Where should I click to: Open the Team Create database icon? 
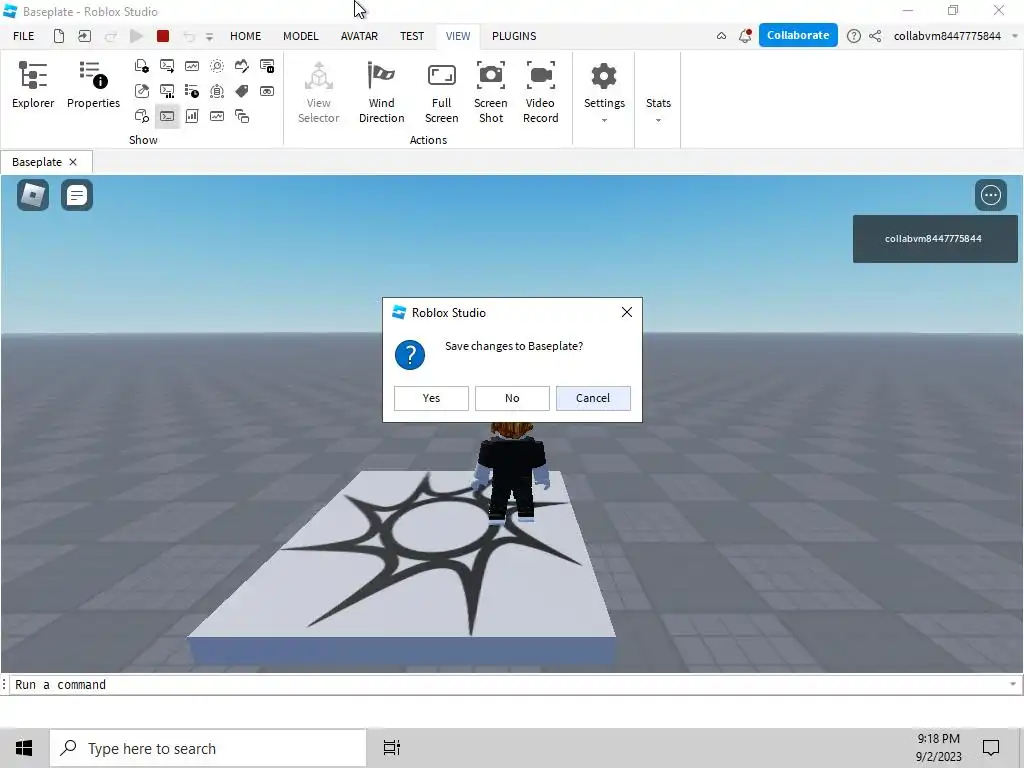tap(217, 91)
